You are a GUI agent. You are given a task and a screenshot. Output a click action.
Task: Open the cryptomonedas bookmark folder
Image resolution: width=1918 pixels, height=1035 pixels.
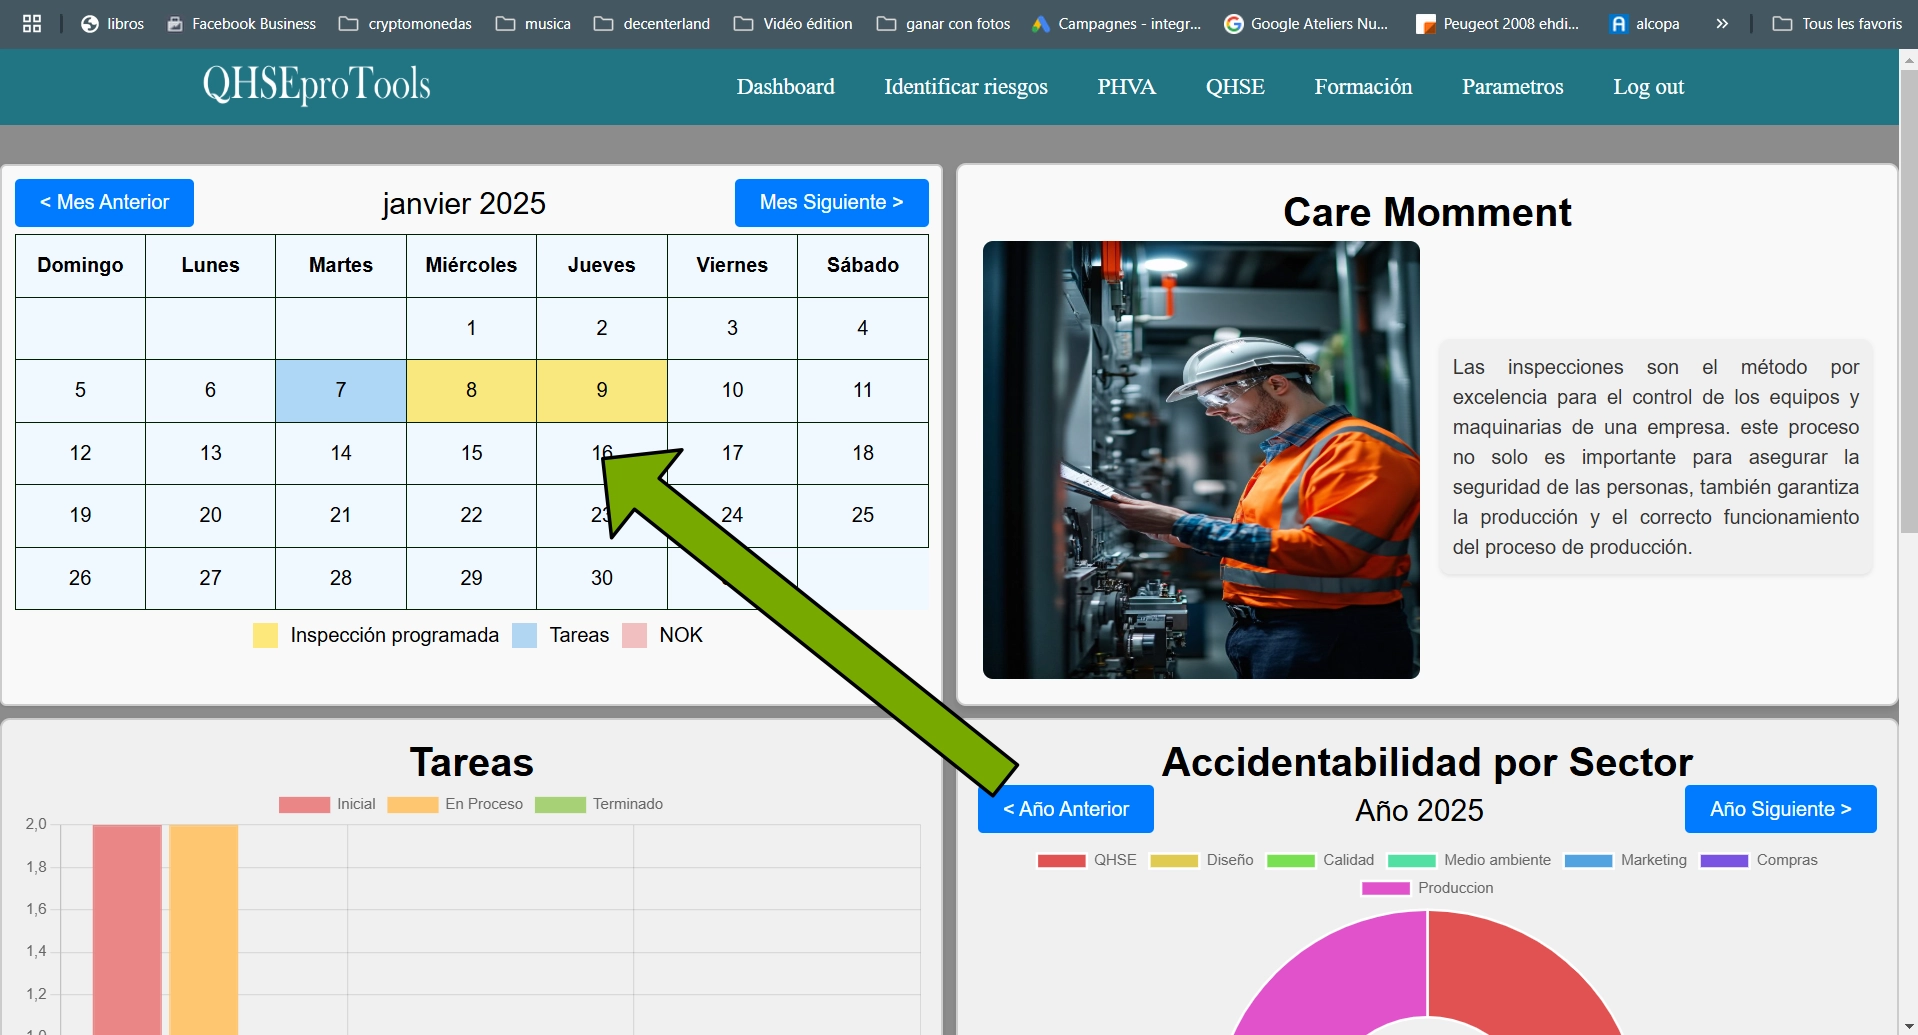click(405, 23)
